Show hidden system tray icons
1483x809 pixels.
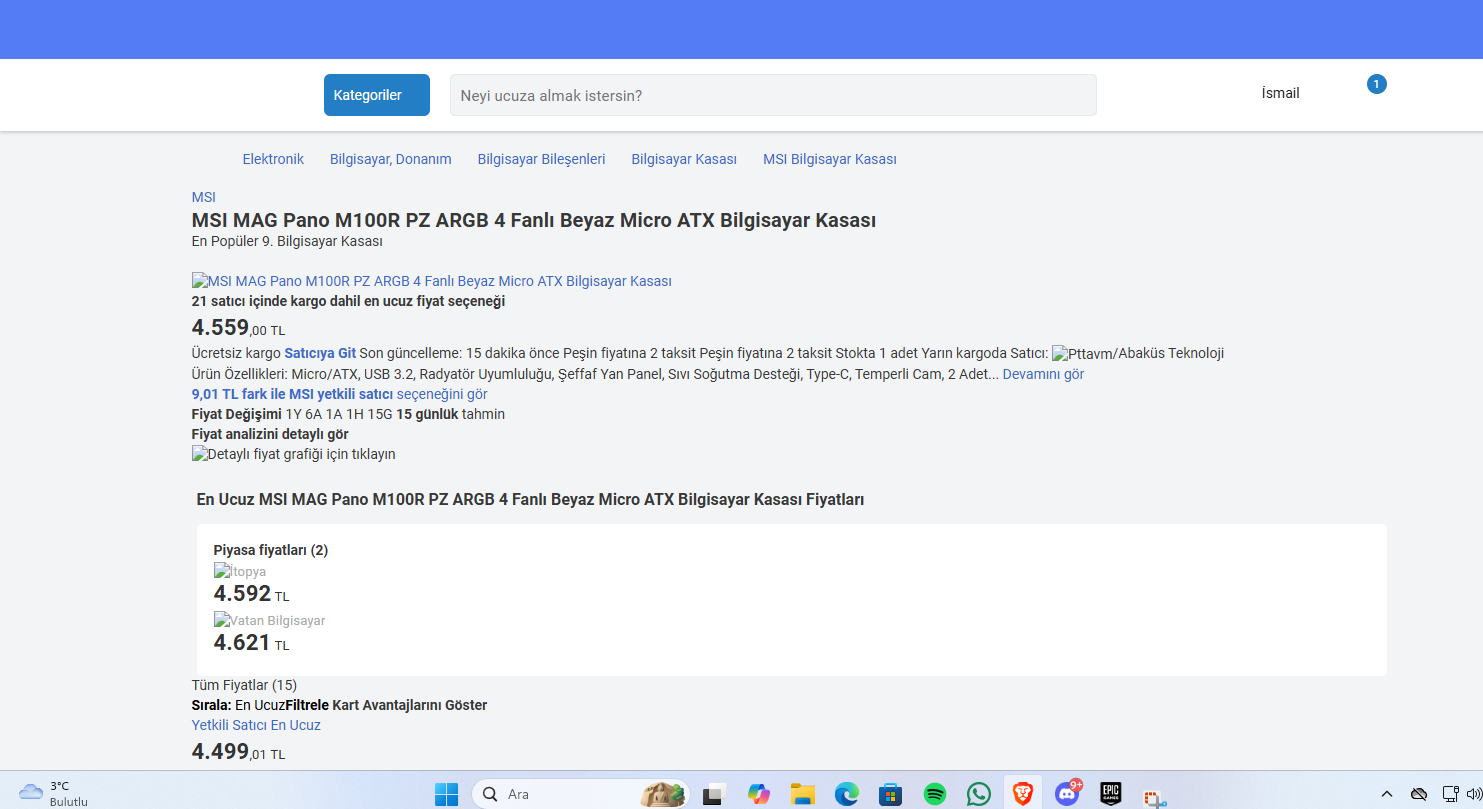tap(1387, 794)
